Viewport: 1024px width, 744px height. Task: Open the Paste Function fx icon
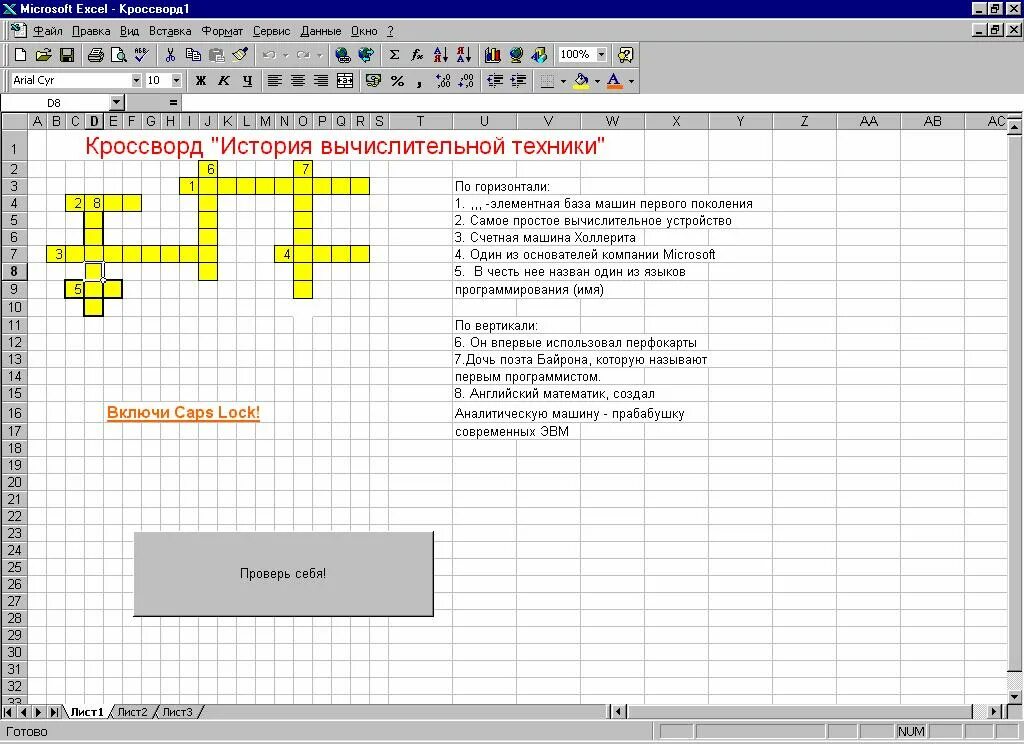point(417,55)
